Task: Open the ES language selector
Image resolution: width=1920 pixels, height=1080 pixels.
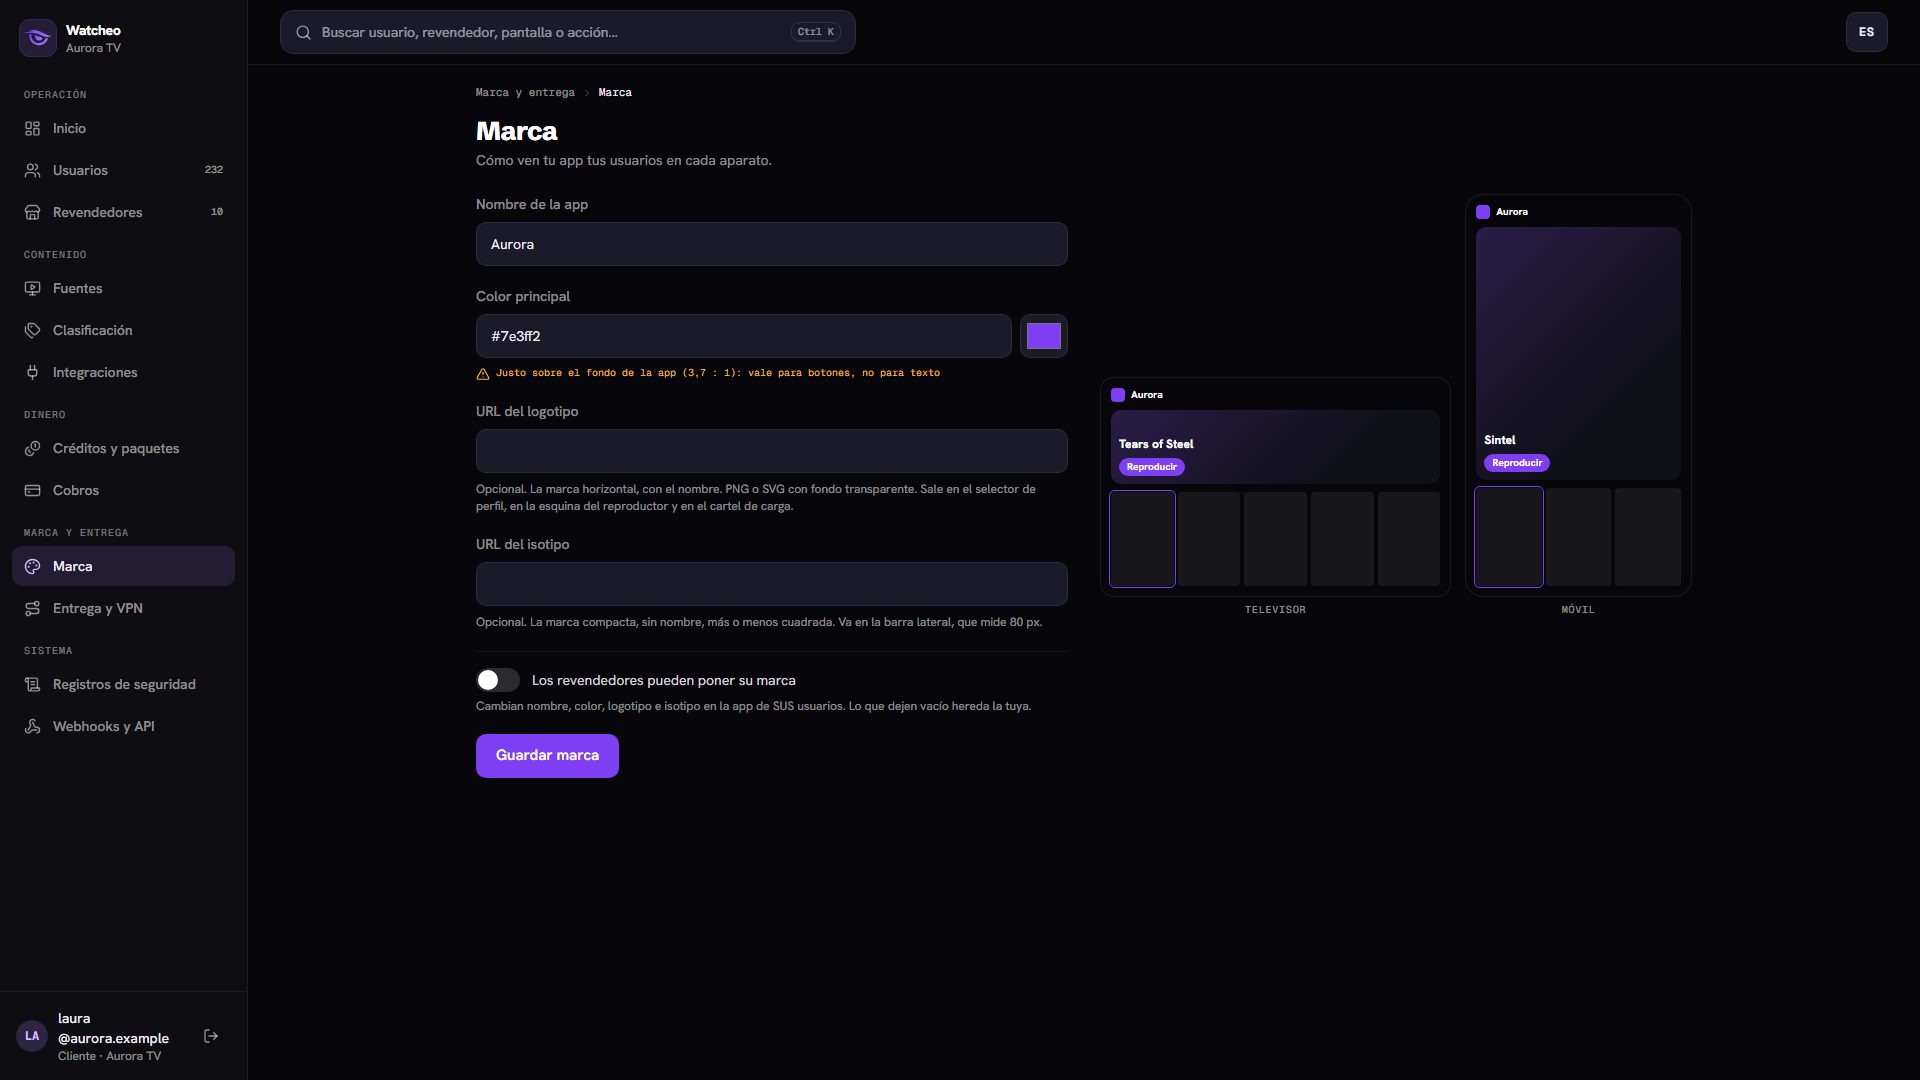Action: tap(1866, 32)
